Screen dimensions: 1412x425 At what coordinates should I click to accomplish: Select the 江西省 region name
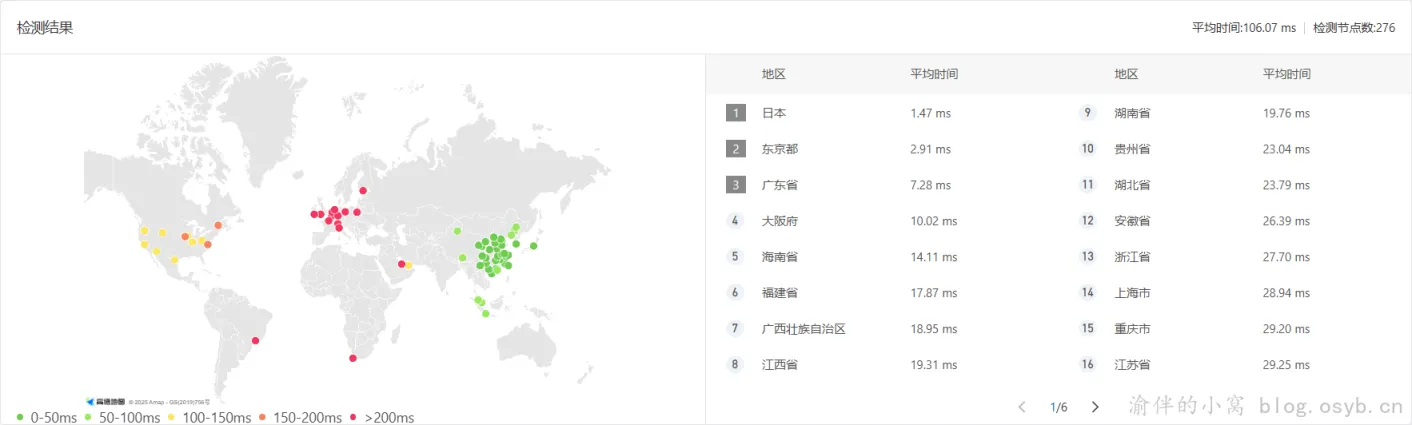(780, 365)
